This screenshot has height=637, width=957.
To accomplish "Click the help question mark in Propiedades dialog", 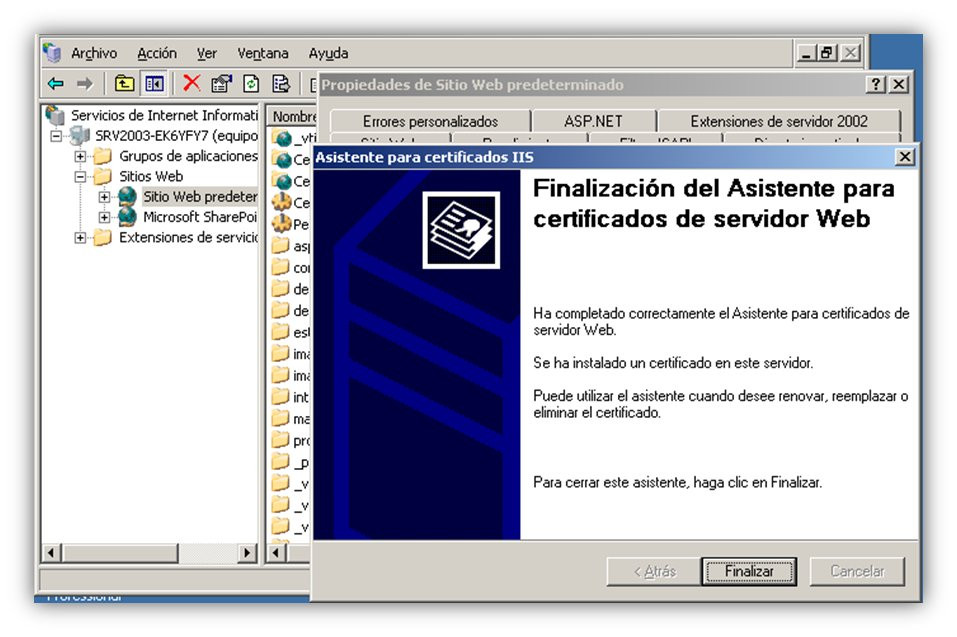I will point(876,84).
